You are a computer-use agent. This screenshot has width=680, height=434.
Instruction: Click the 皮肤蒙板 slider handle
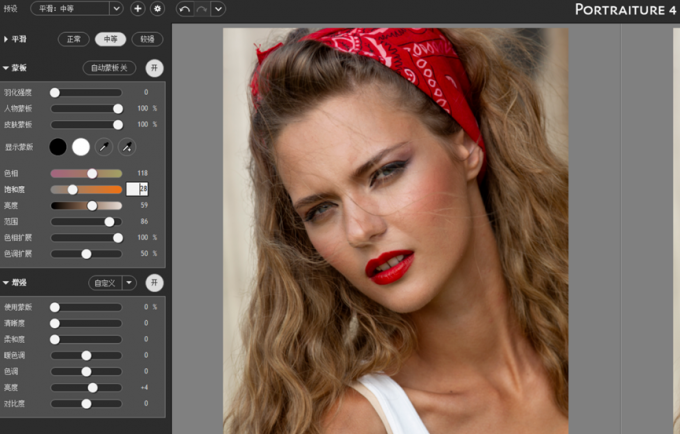click(x=118, y=125)
